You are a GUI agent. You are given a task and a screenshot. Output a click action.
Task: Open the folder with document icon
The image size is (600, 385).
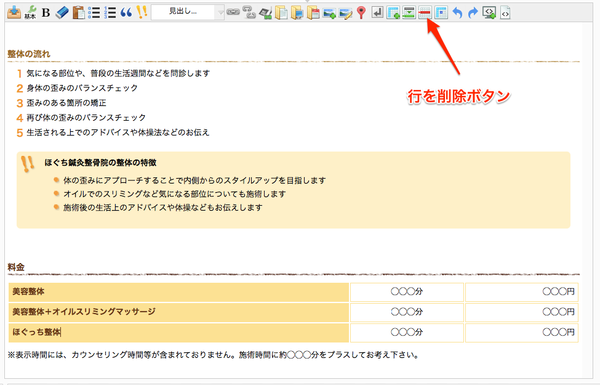pyautogui.click(x=281, y=13)
